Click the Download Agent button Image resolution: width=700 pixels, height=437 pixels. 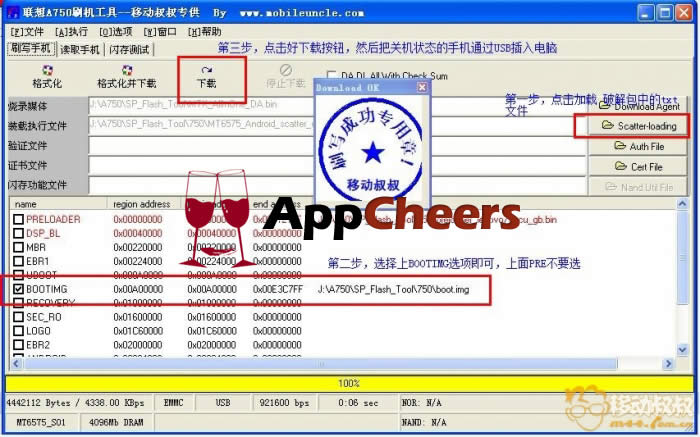click(638, 106)
